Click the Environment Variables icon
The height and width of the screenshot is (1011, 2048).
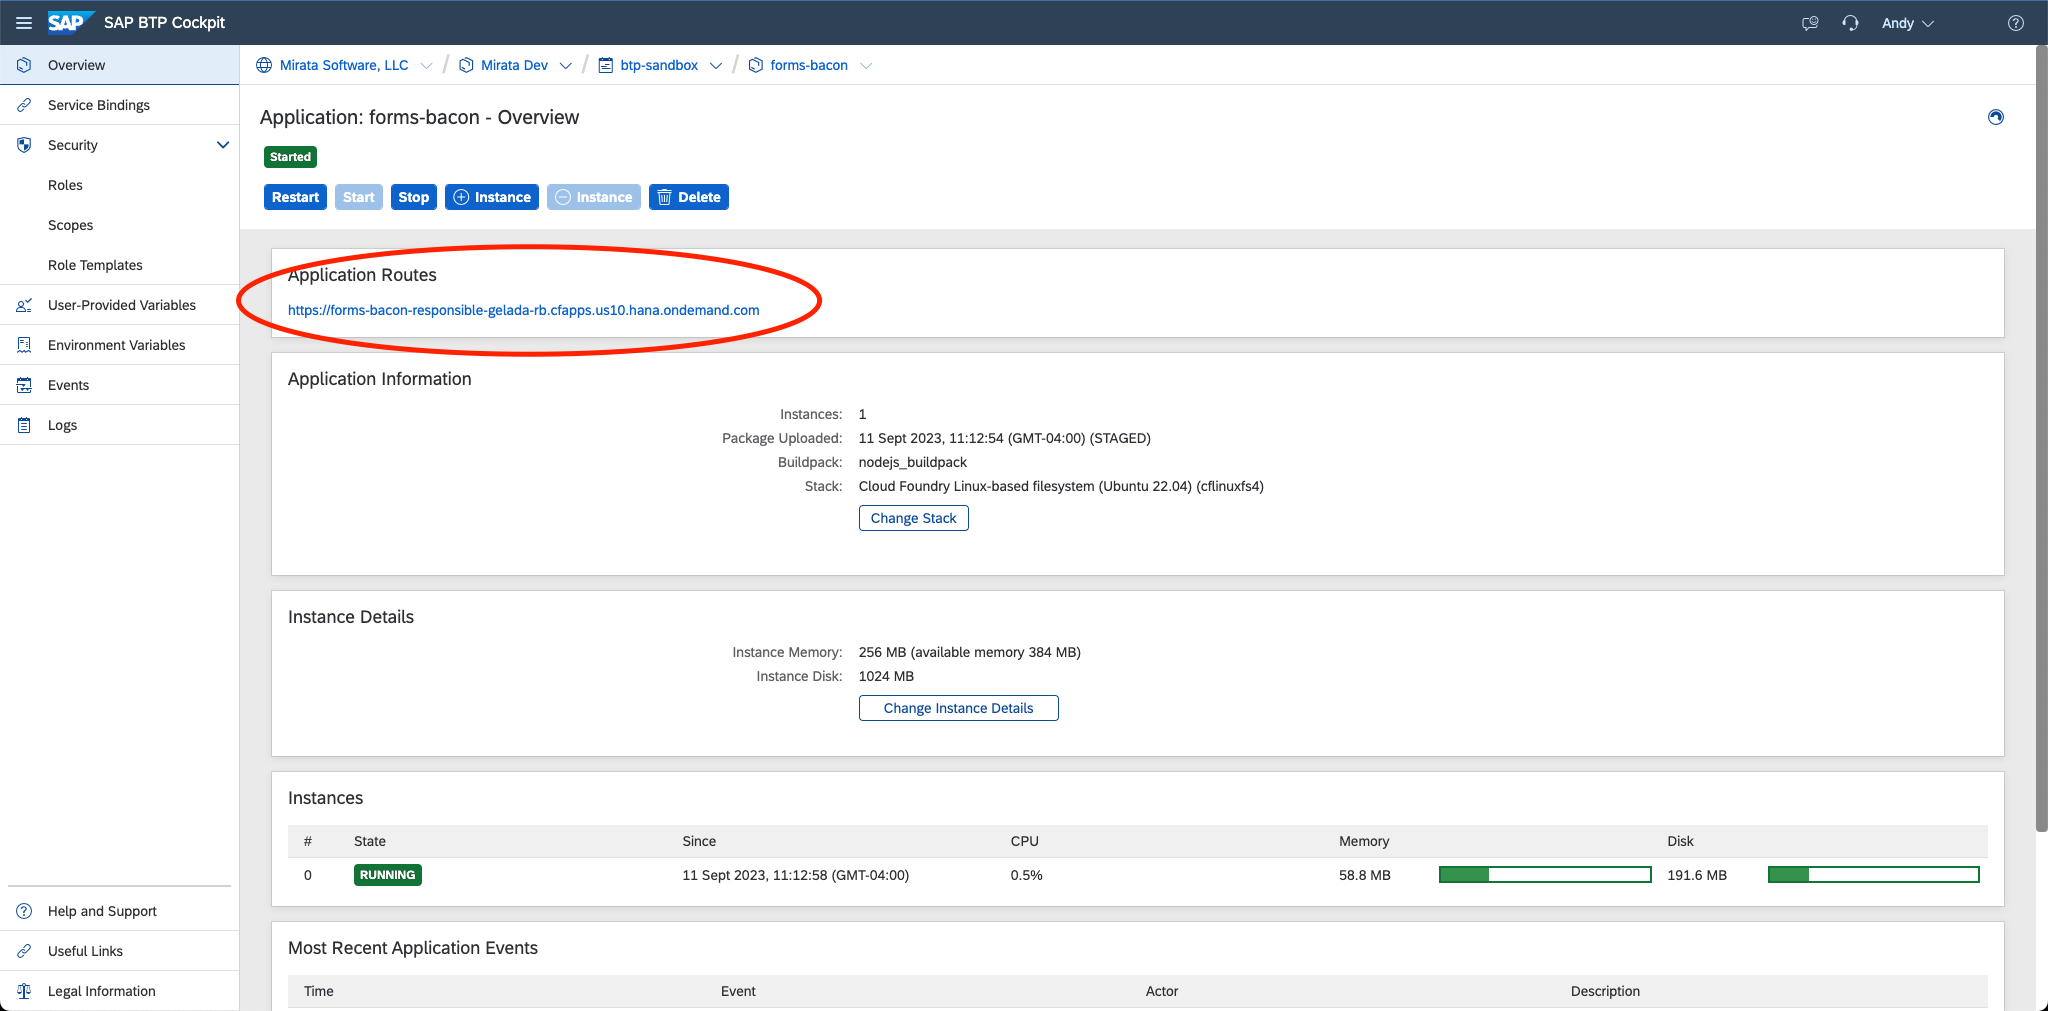click(24, 345)
